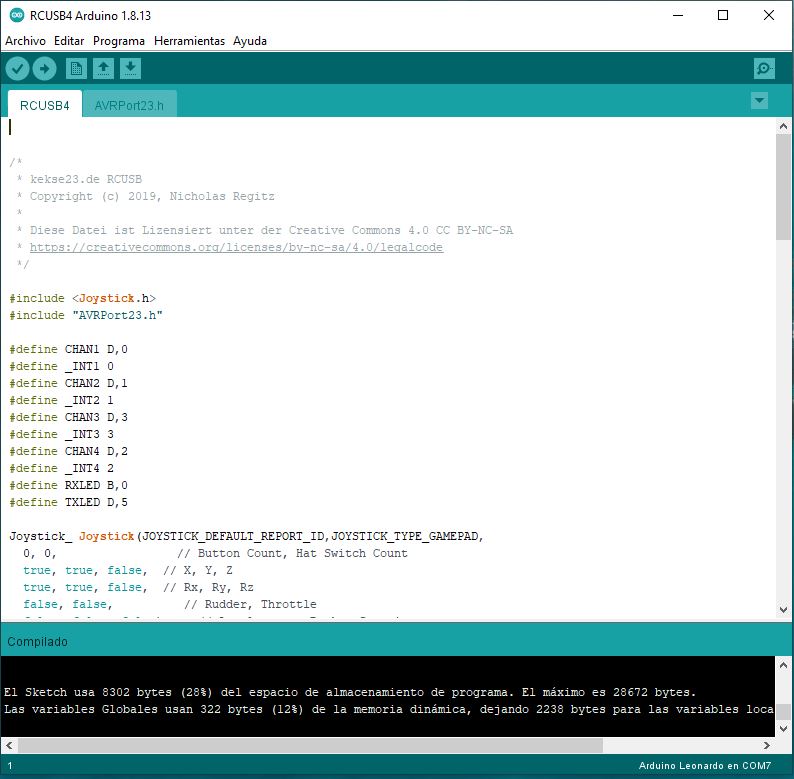The width and height of the screenshot is (794, 779).
Task: Click the #define TXLED D,5 line
Action: (x=68, y=502)
